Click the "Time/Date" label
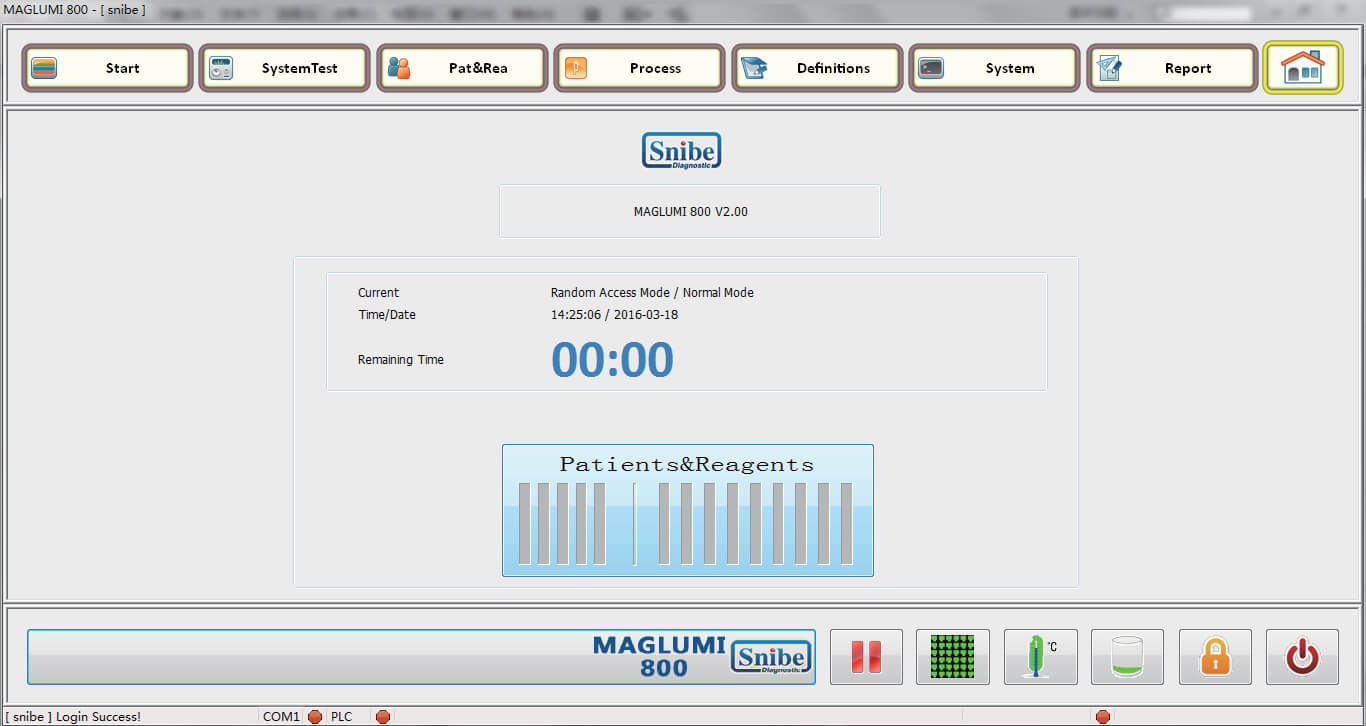Image resolution: width=1366 pixels, height=726 pixels. [x=387, y=315]
